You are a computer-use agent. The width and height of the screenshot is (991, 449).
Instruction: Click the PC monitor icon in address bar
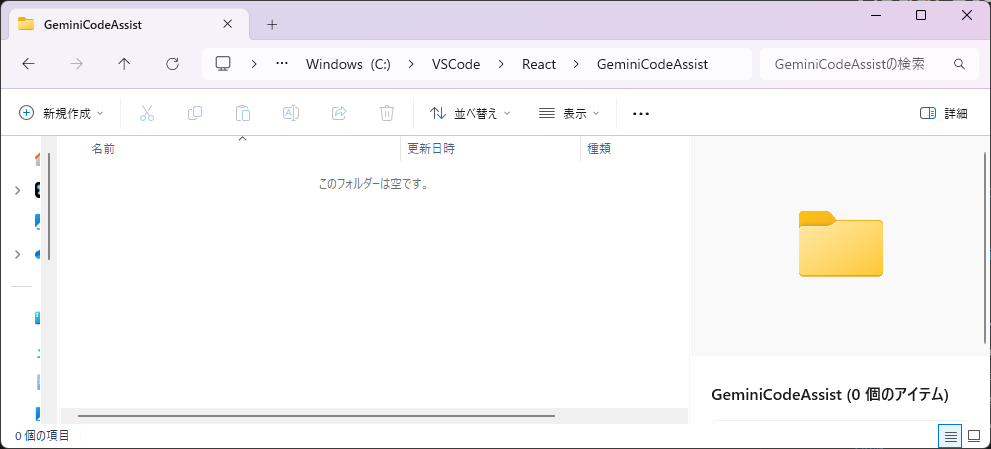222,64
